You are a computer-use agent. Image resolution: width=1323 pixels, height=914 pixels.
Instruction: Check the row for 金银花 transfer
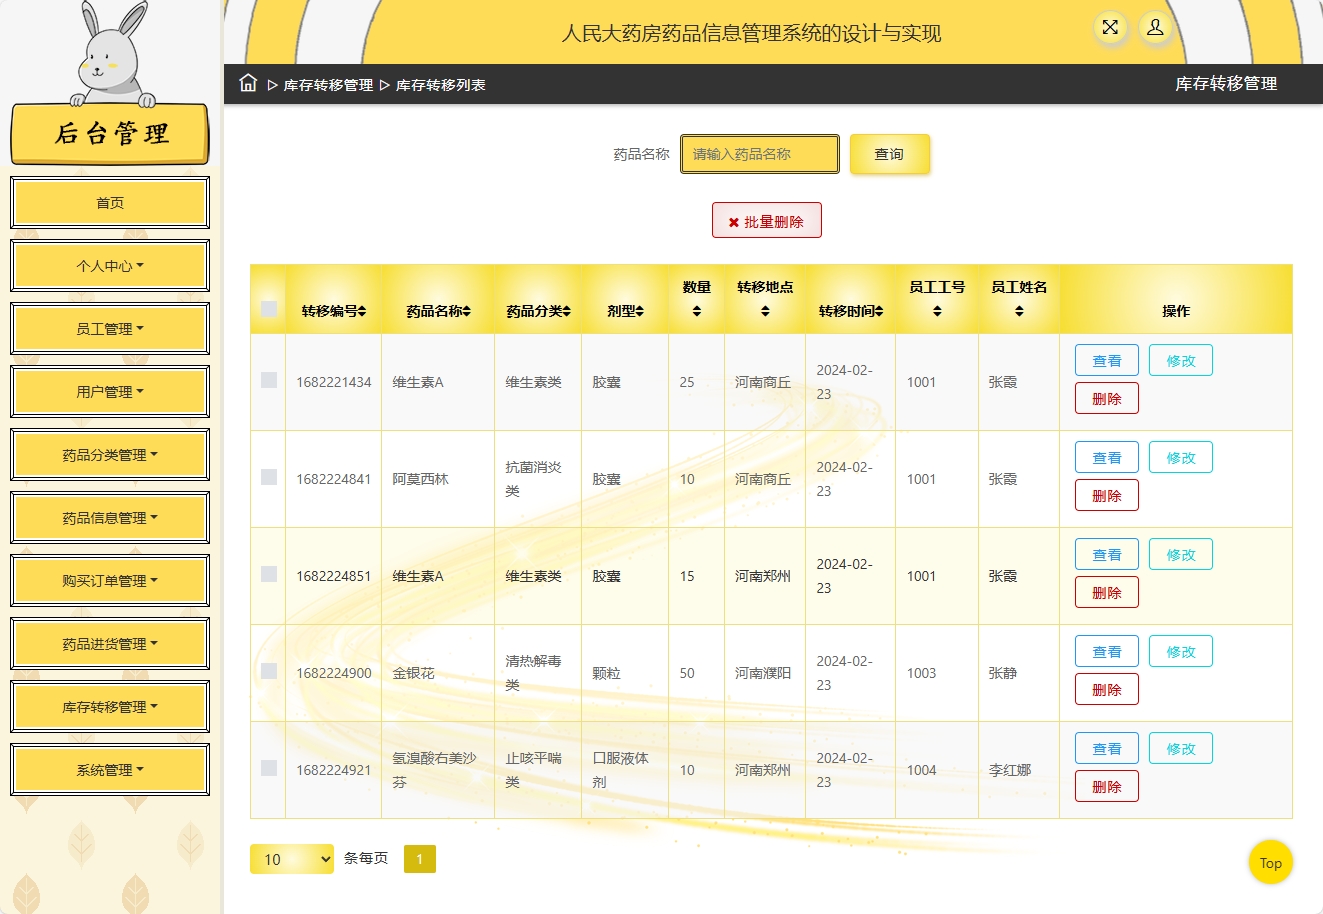click(268, 671)
